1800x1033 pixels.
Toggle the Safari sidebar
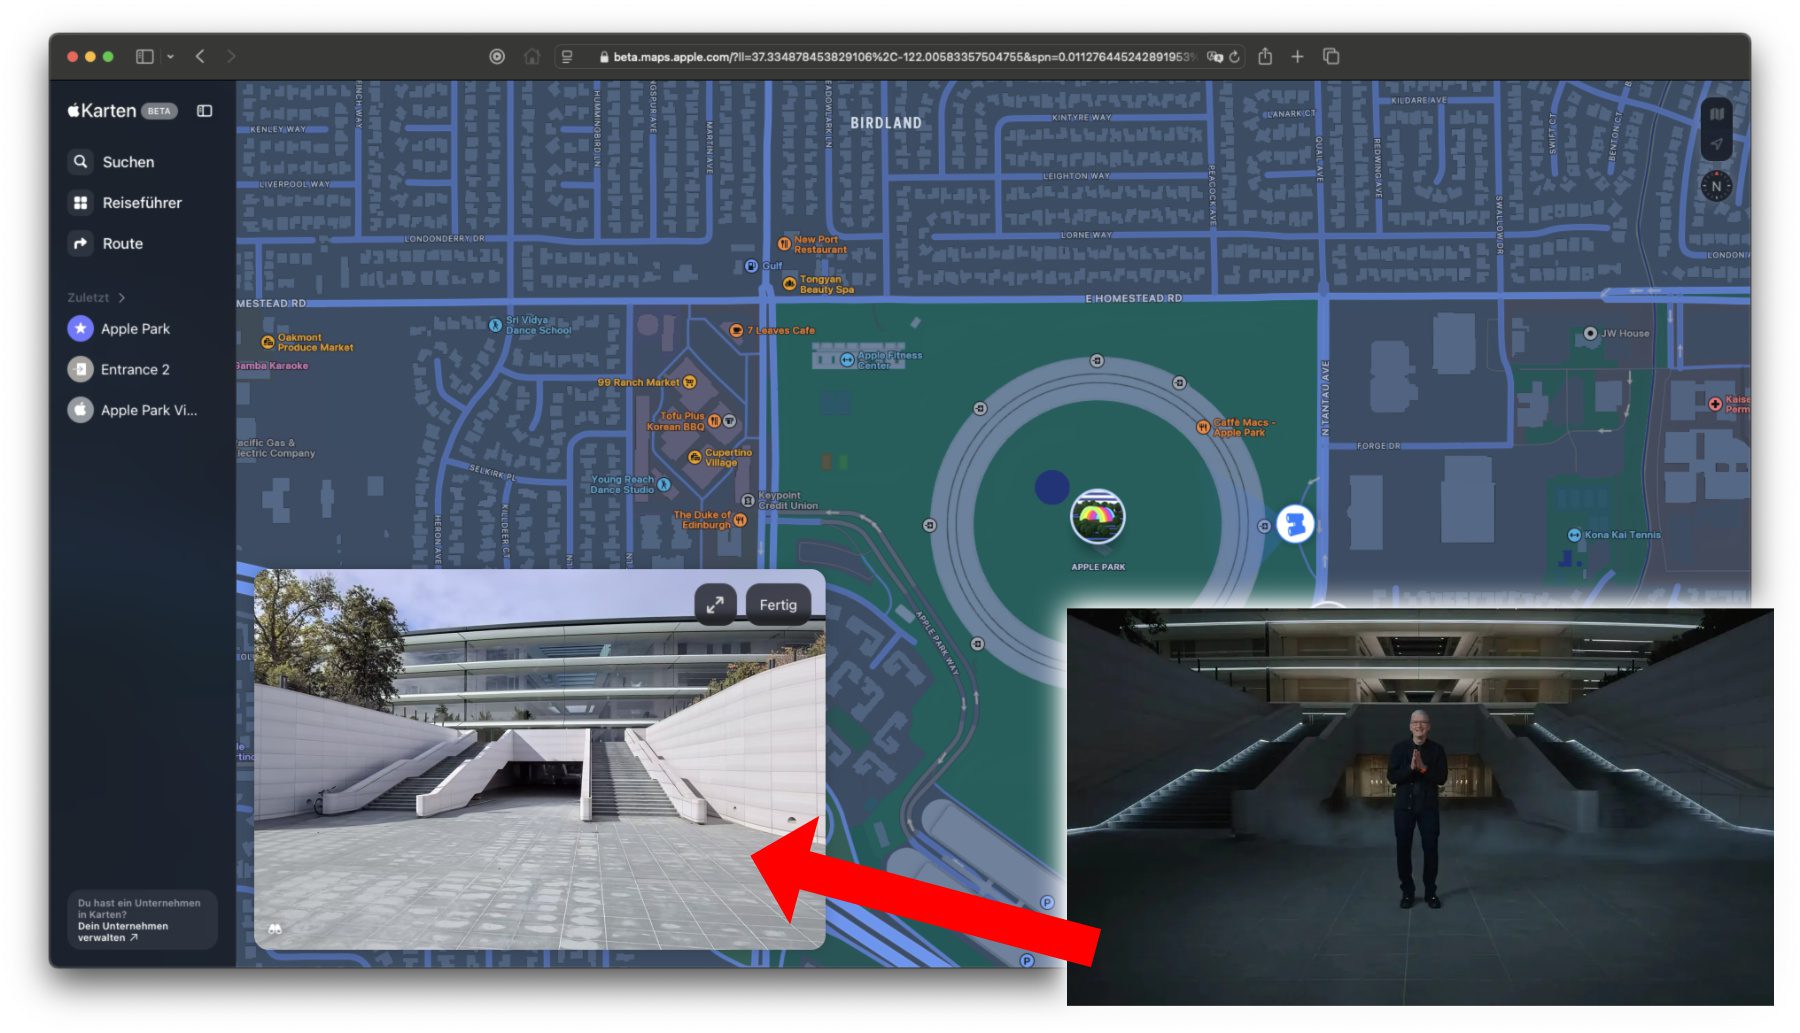[x=145, y=57]
